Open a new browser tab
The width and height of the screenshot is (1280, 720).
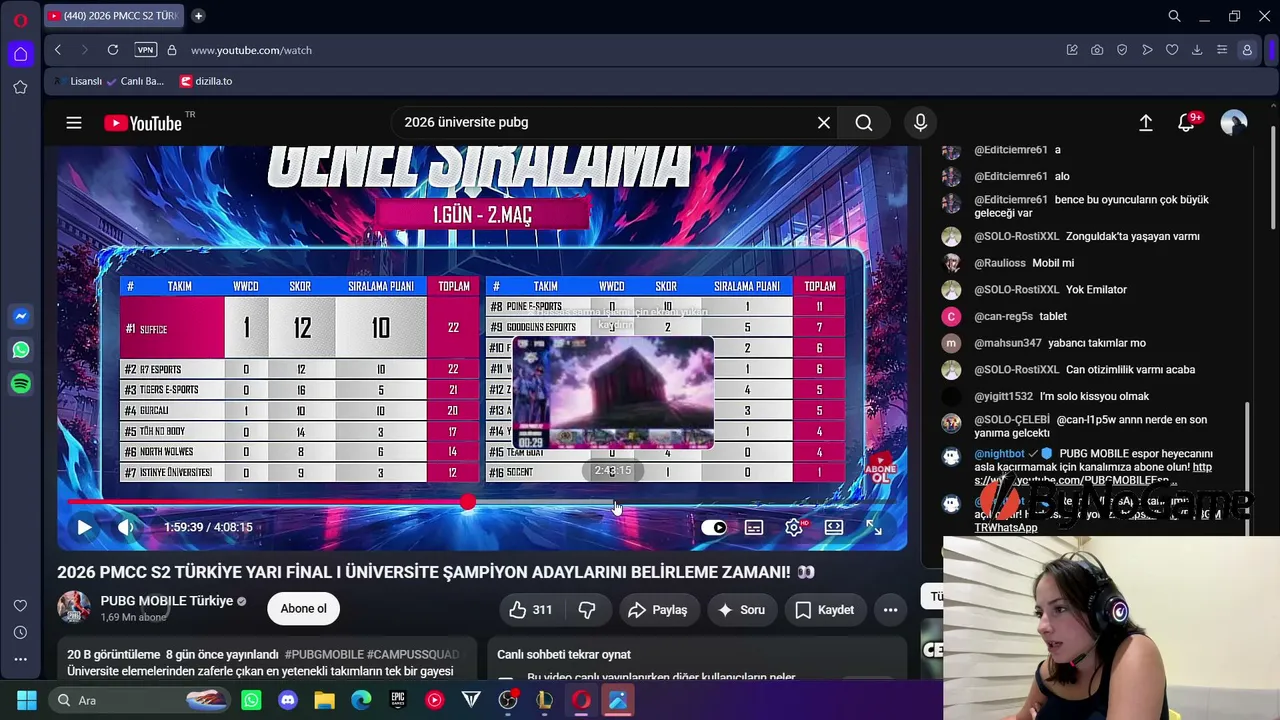(198, 16)
